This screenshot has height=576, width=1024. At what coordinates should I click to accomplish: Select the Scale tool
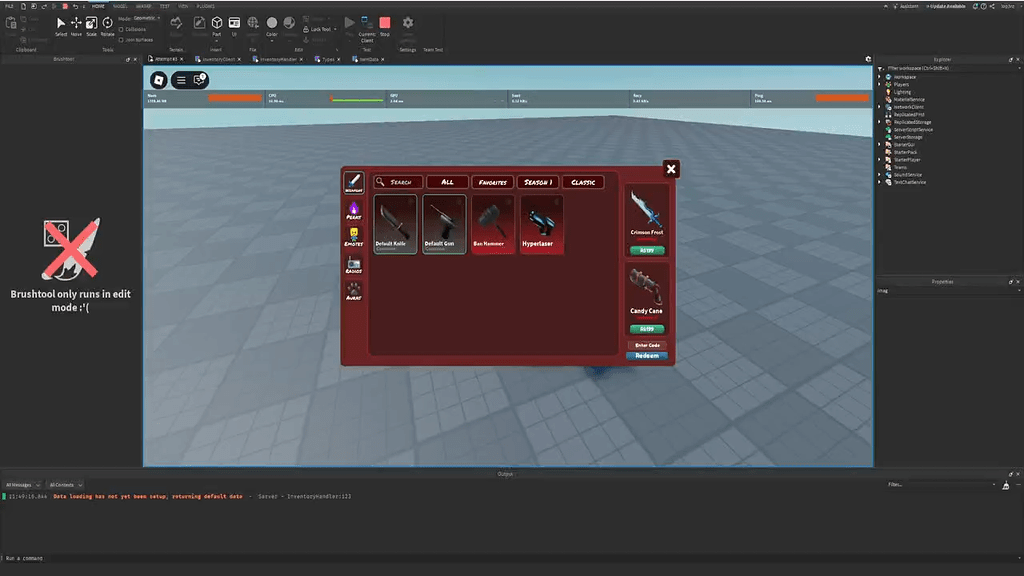pyautogui.click(x=91, y=22)
